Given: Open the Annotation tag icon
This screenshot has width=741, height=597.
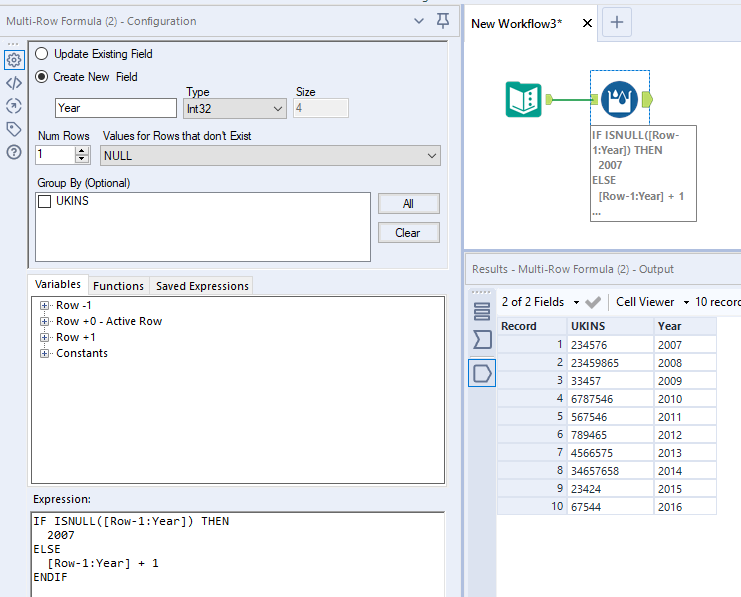Looking at the screenshot, I should pyautogui.click(x=14, y=129).
